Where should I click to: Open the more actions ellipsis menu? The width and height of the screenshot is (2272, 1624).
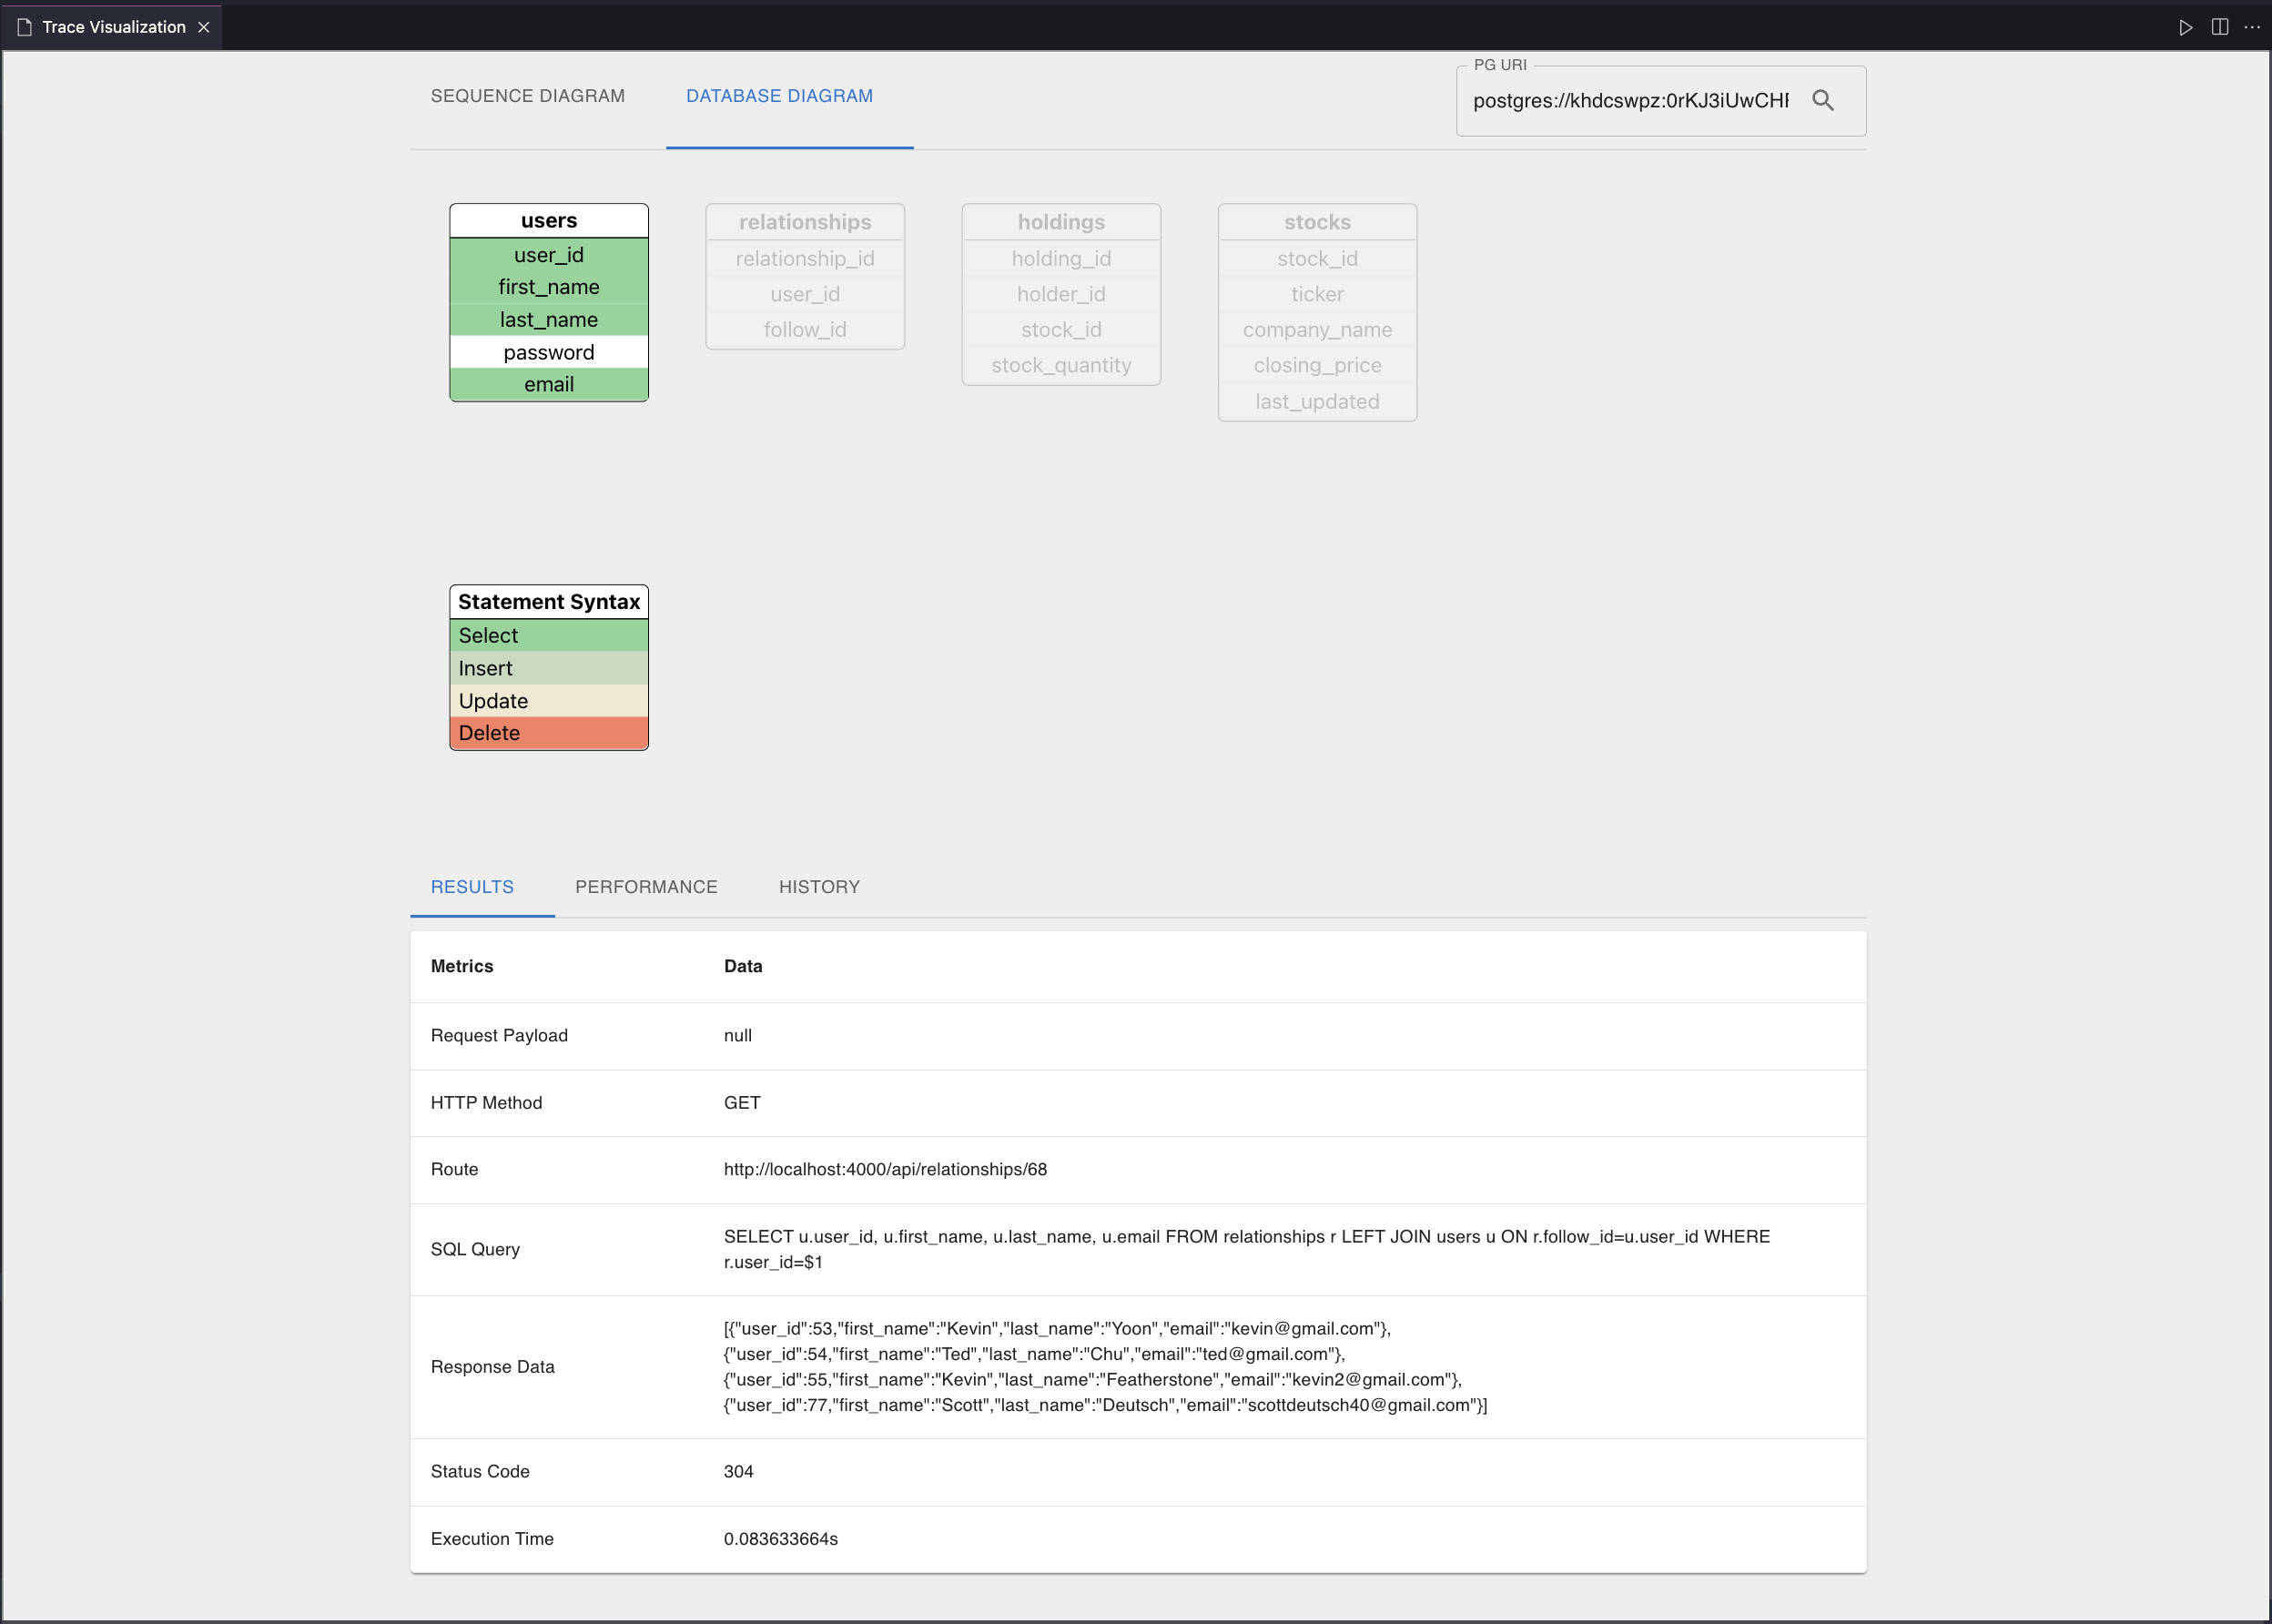coord(2252,27)
